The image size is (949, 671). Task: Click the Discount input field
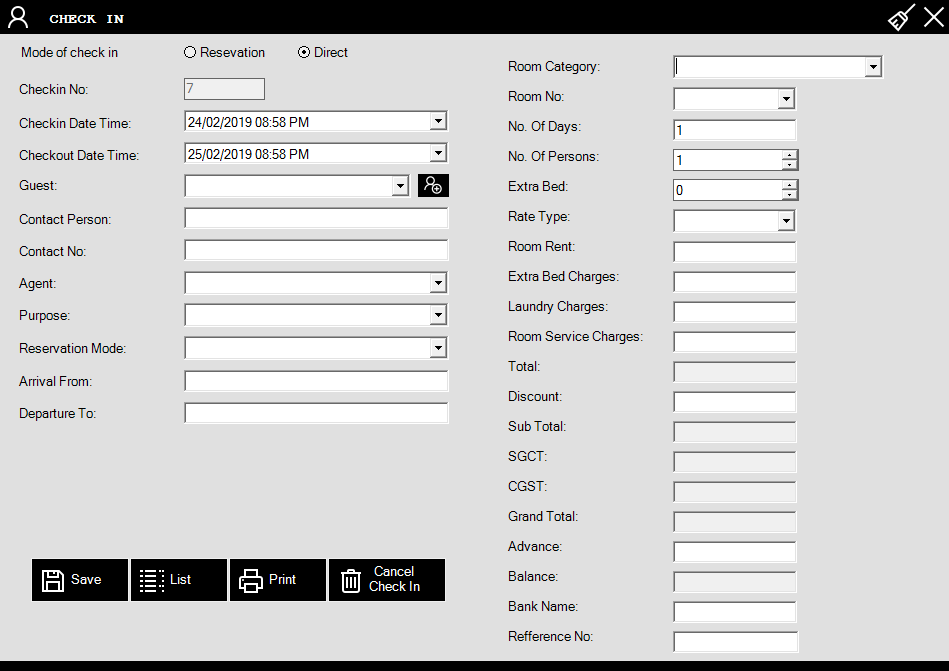[x=735, y=402]
